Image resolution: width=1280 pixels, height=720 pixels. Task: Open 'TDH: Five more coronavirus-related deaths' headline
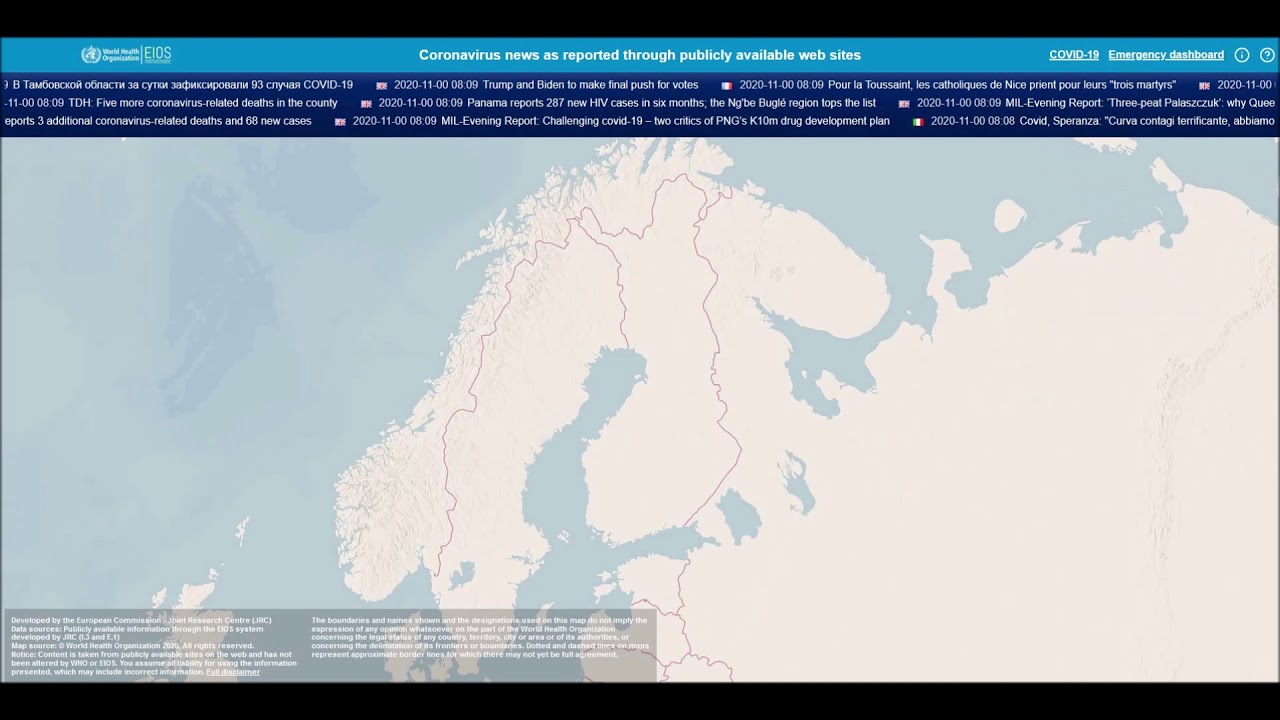[202, 103]
